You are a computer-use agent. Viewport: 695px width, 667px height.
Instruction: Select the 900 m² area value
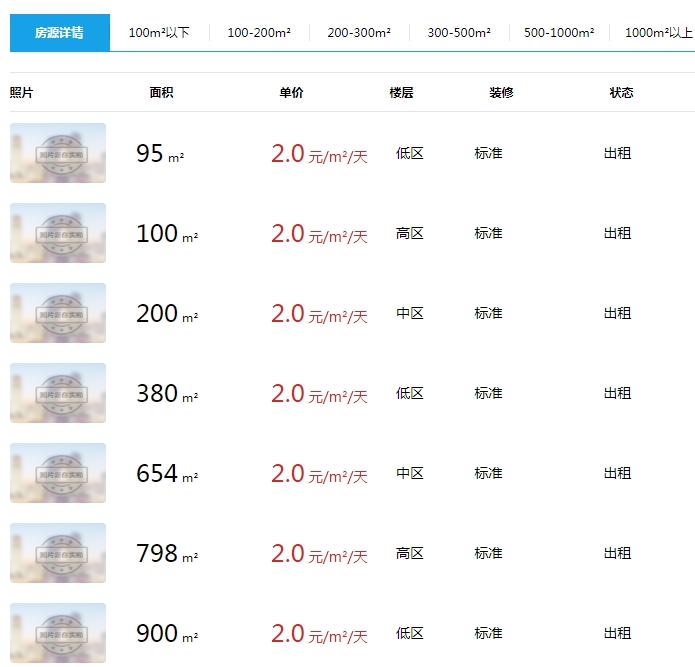coord(167,634)
